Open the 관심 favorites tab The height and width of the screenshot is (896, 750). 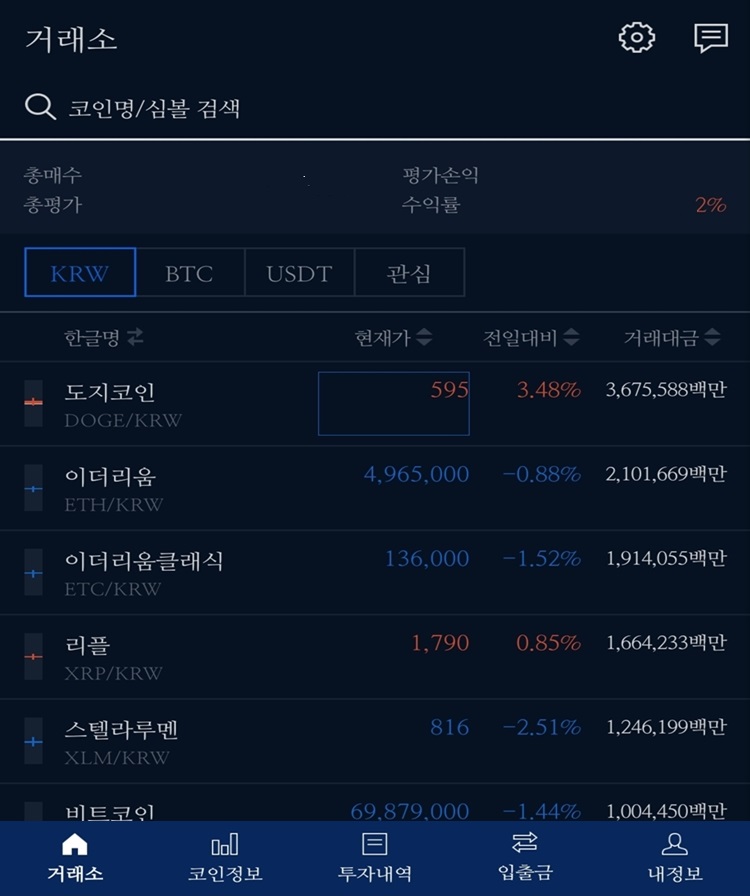coord(410,271)
